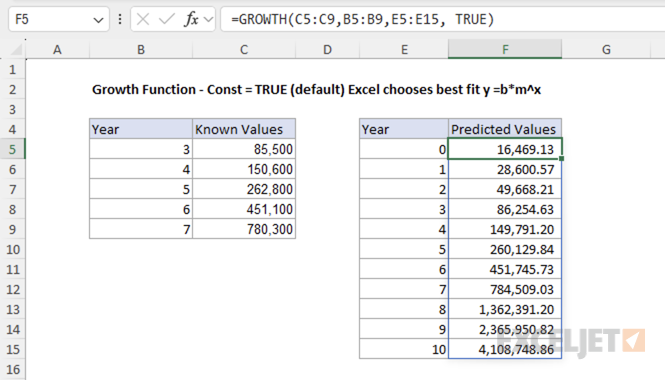Select row 16 header

(12, 369)
